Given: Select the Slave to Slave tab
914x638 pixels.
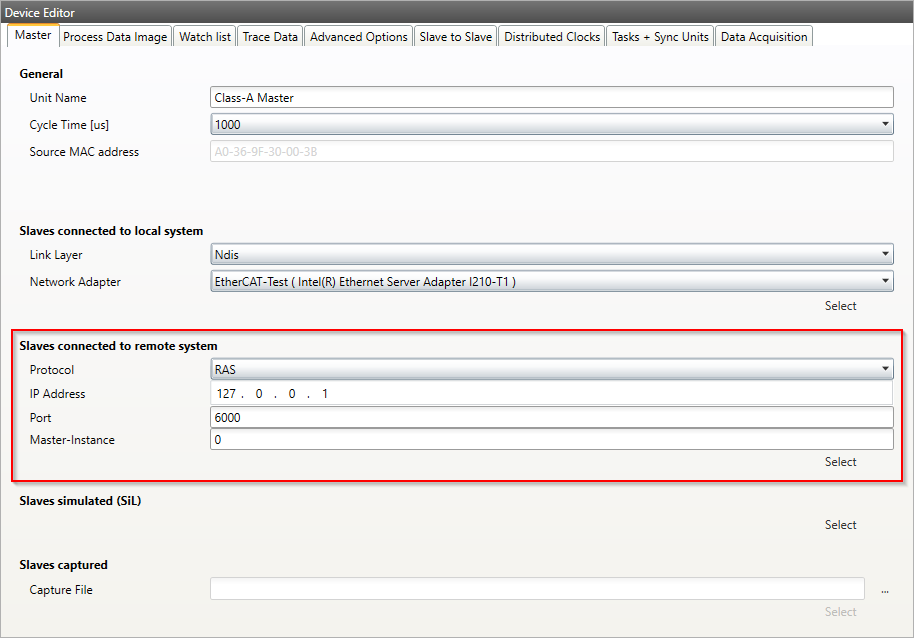Looking at the screenshot, I should coord(455,37).
